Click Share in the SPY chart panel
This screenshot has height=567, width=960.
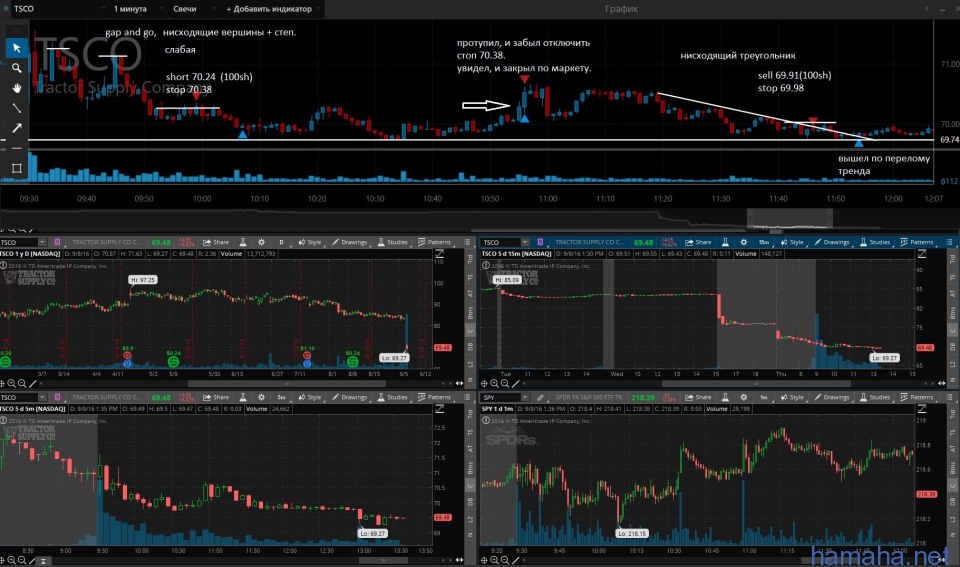point(699,397)
